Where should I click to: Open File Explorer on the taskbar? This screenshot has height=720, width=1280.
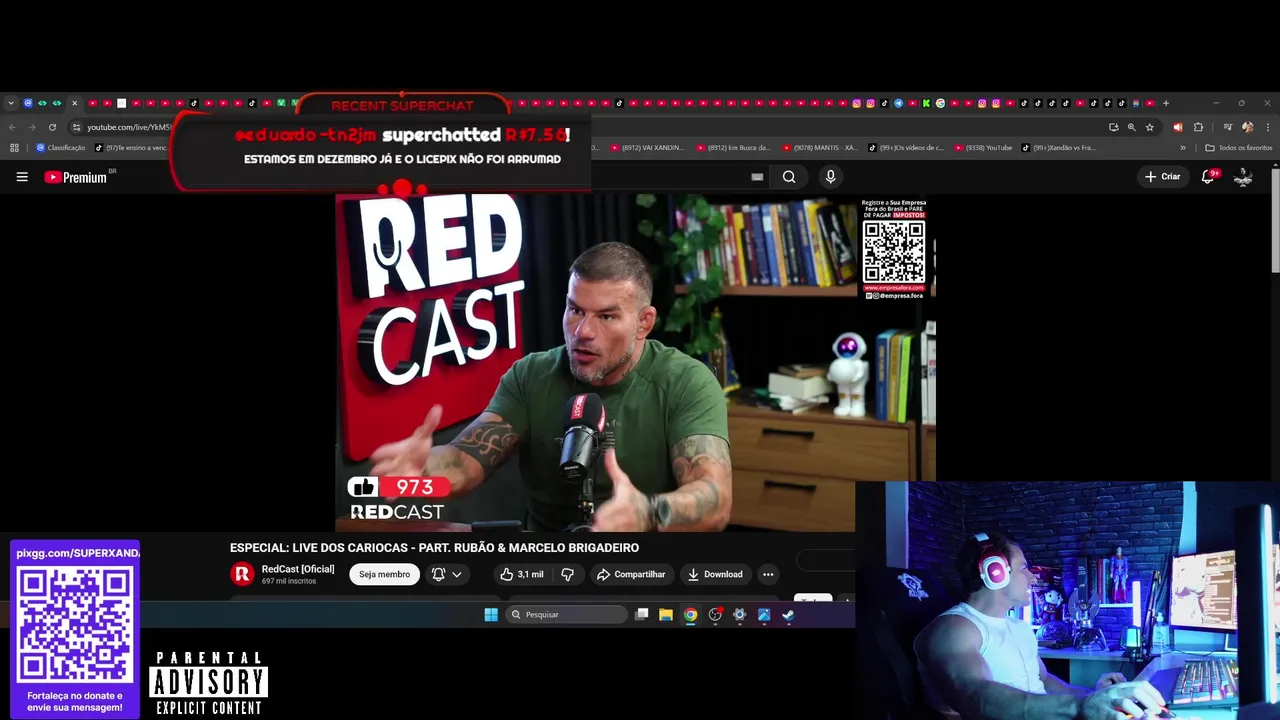(x=666, y=615)
